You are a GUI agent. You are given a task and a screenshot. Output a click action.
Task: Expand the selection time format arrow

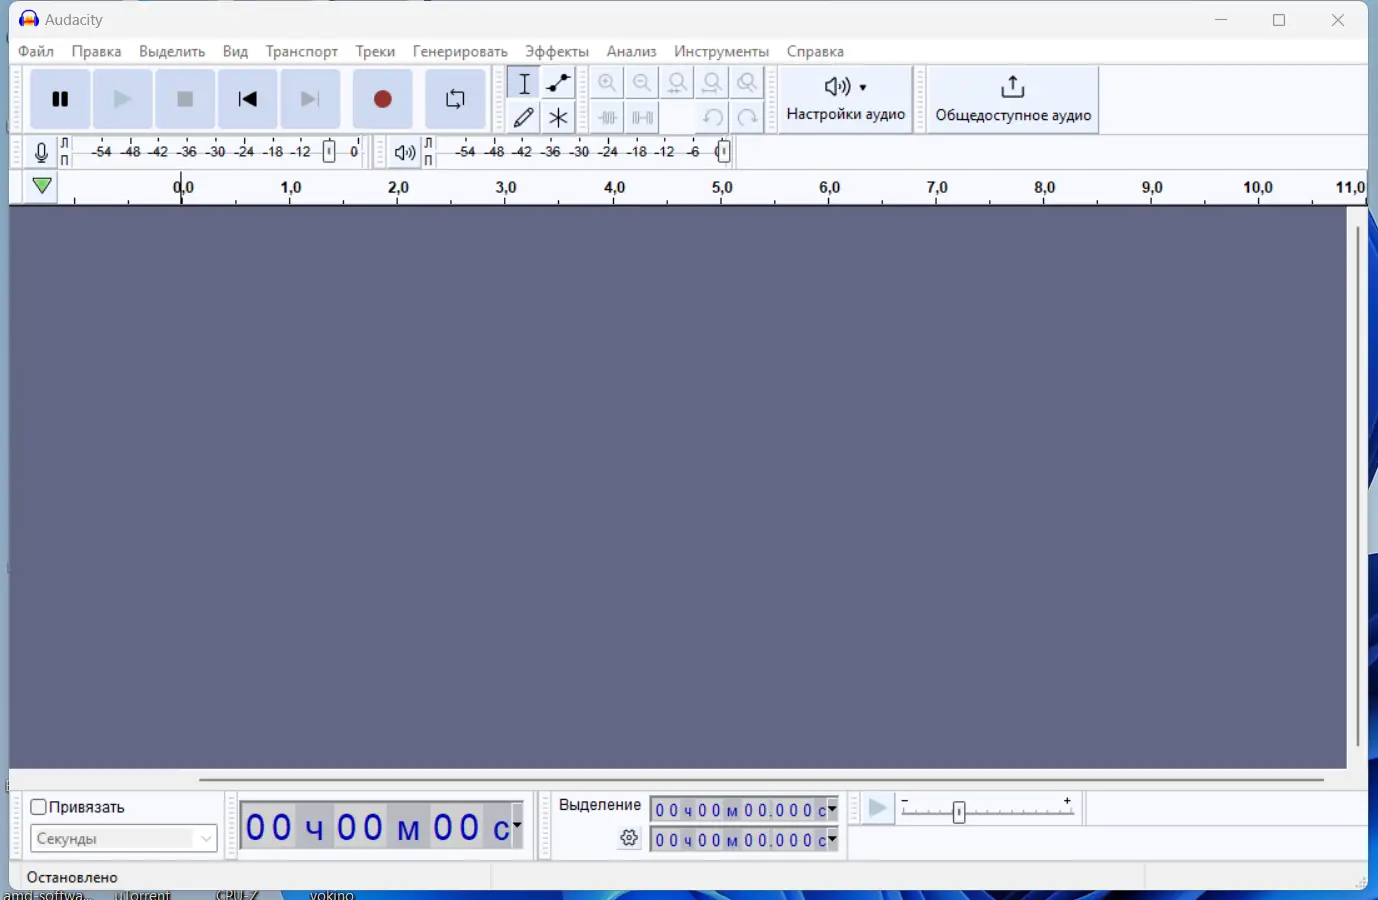(x=830, y=808)
